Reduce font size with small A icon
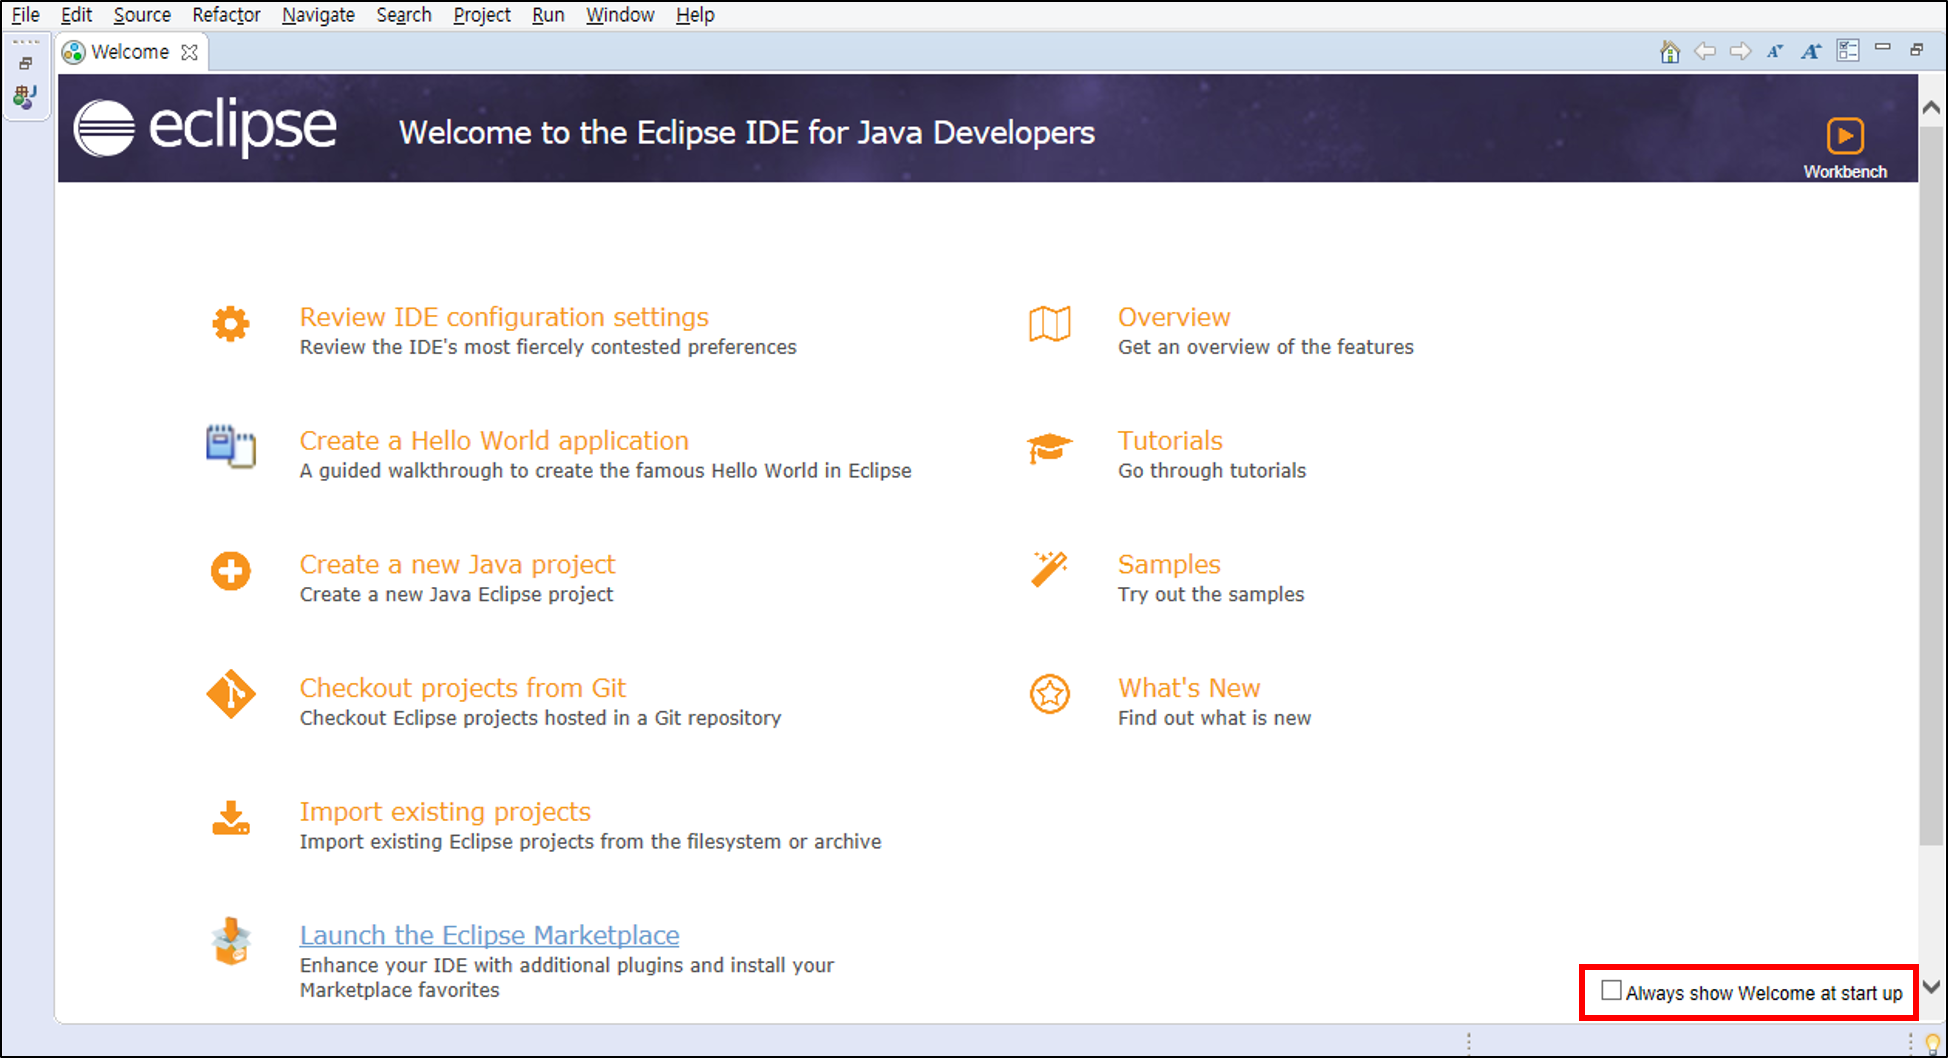1948x1058 pixels. [x=1775, y=51]
